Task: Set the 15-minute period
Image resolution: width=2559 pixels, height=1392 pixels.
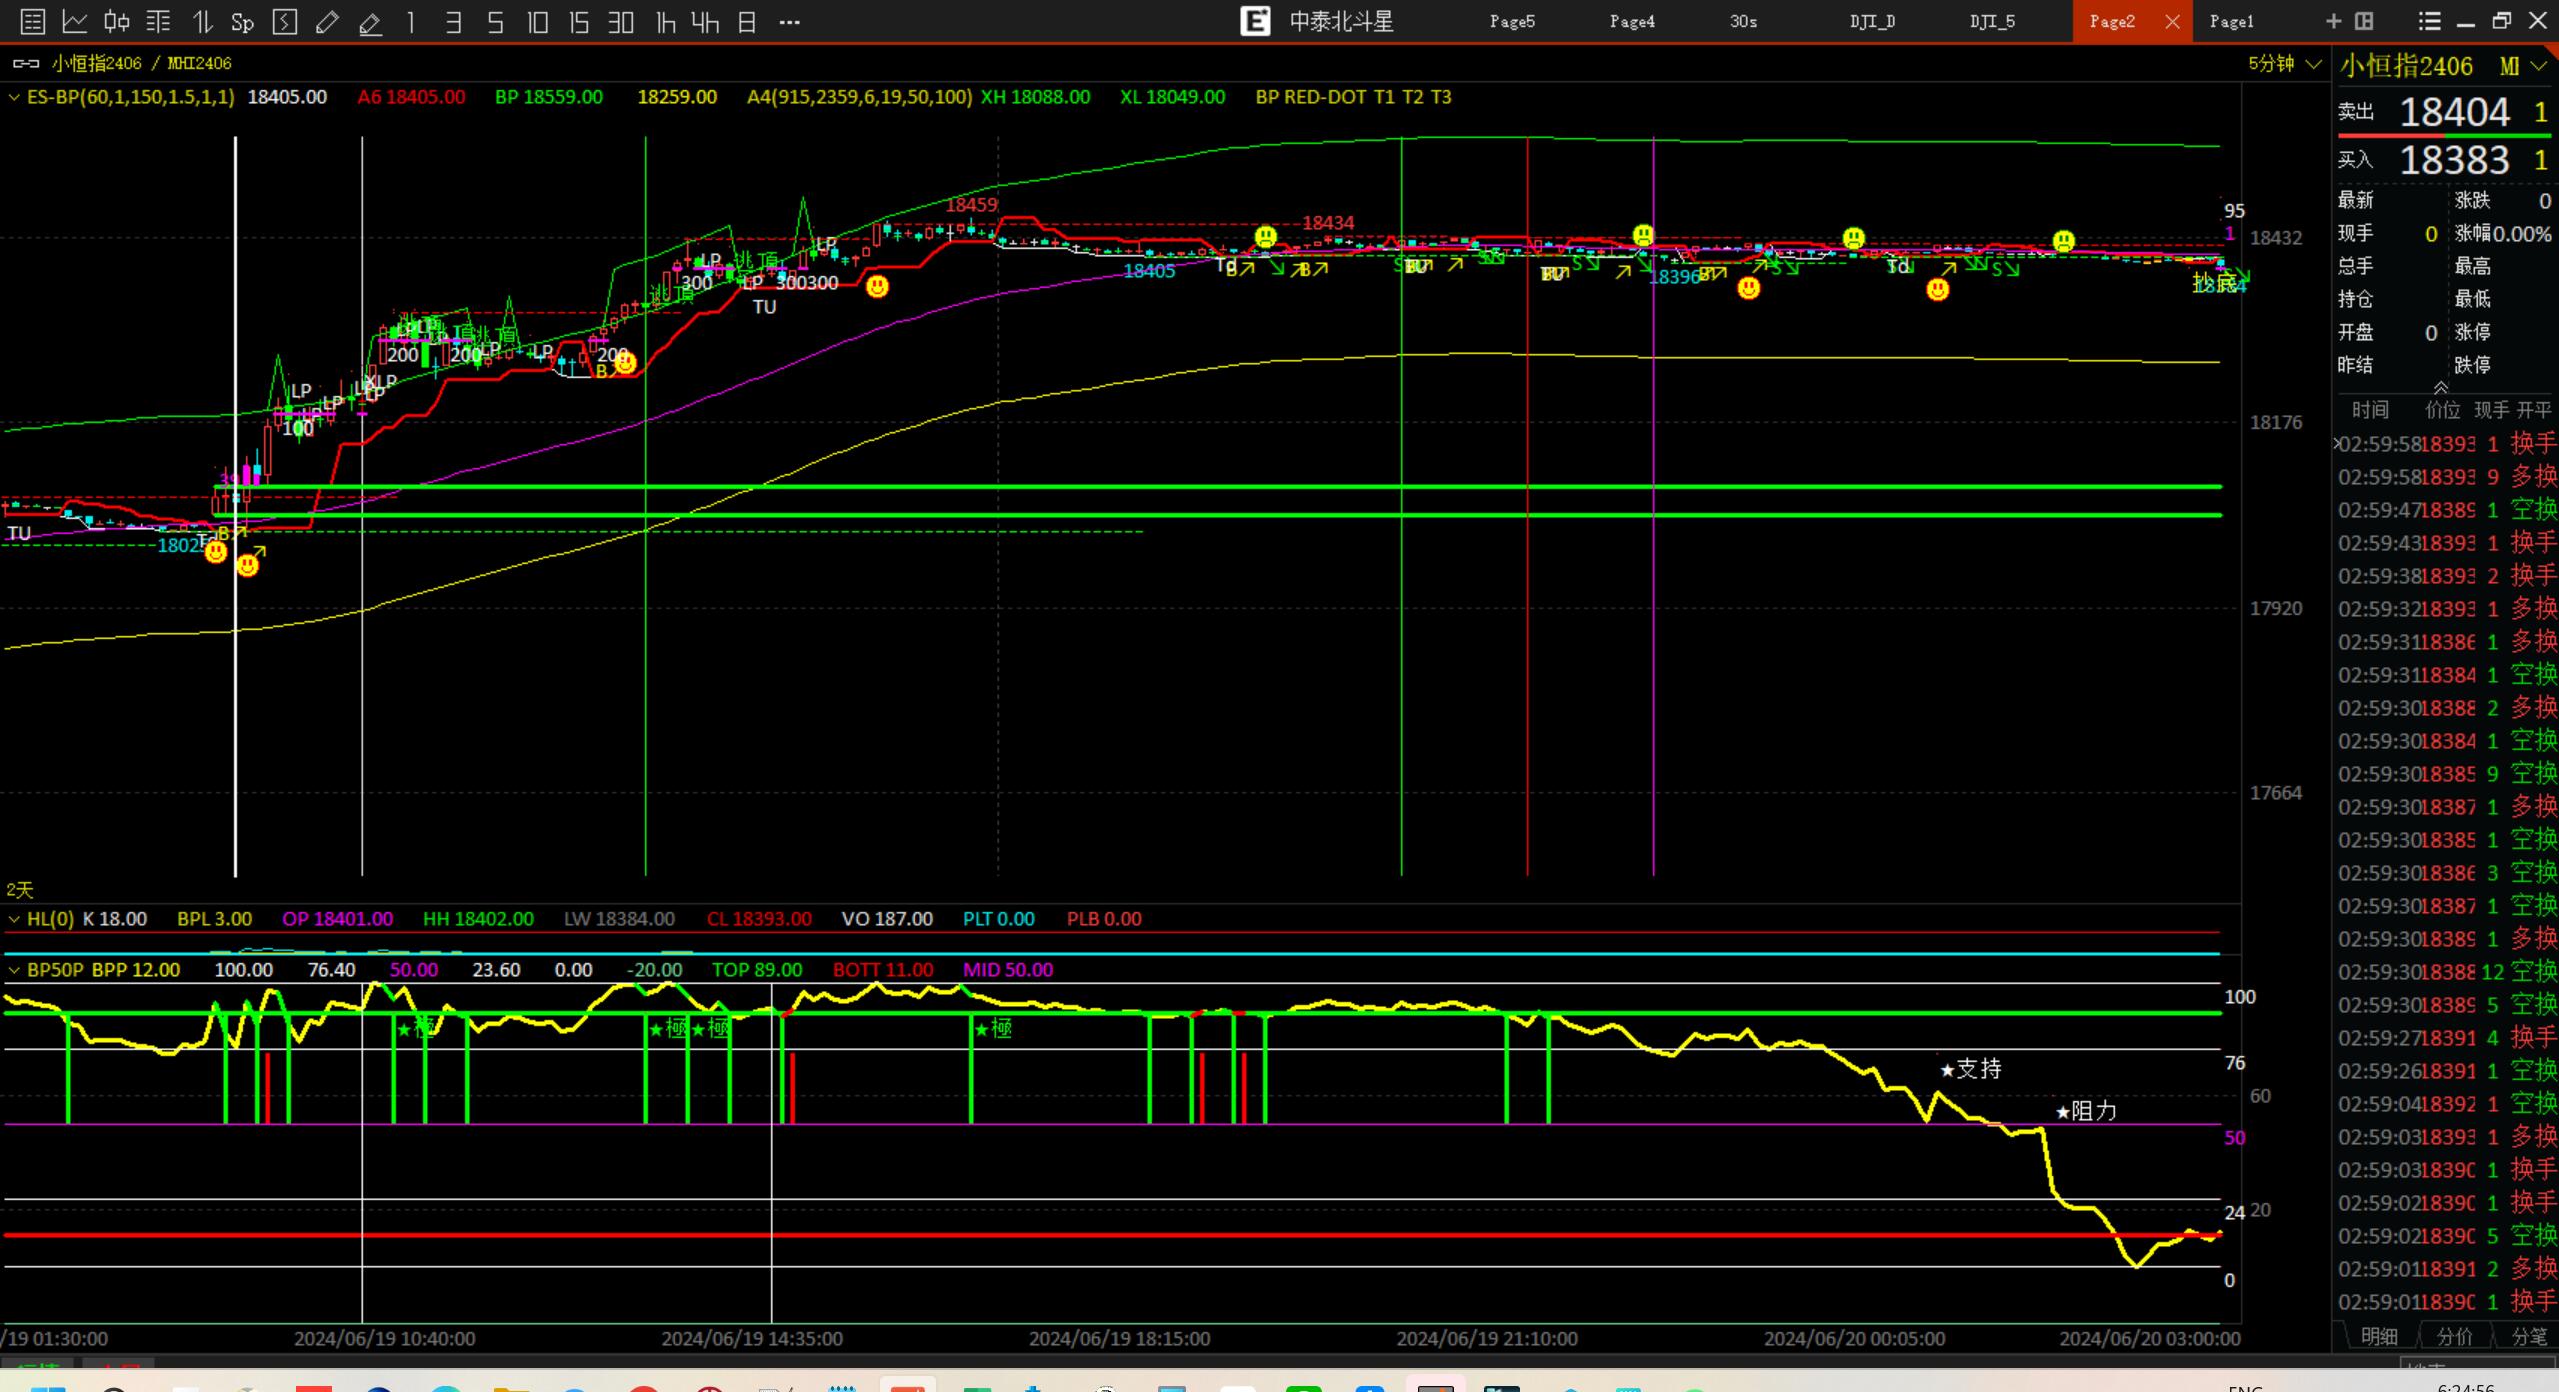Action: pos(579,21)
